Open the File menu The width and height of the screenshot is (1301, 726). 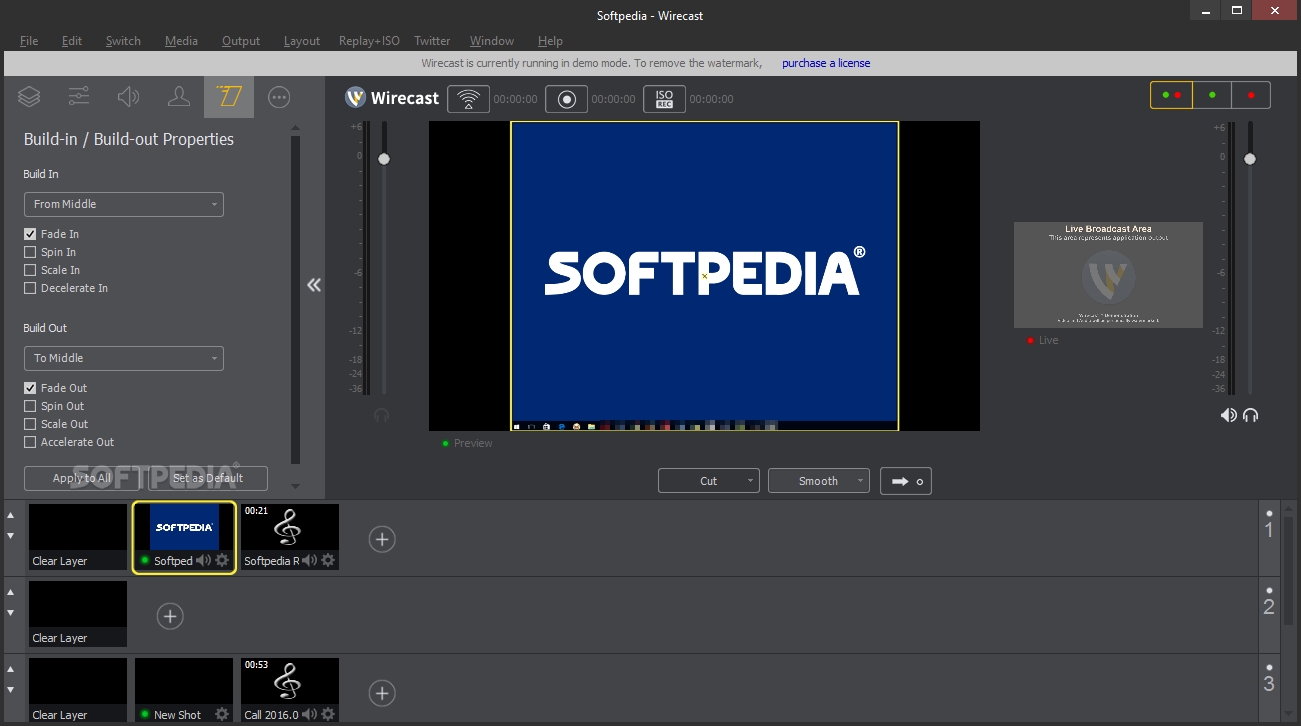[29, 41]
